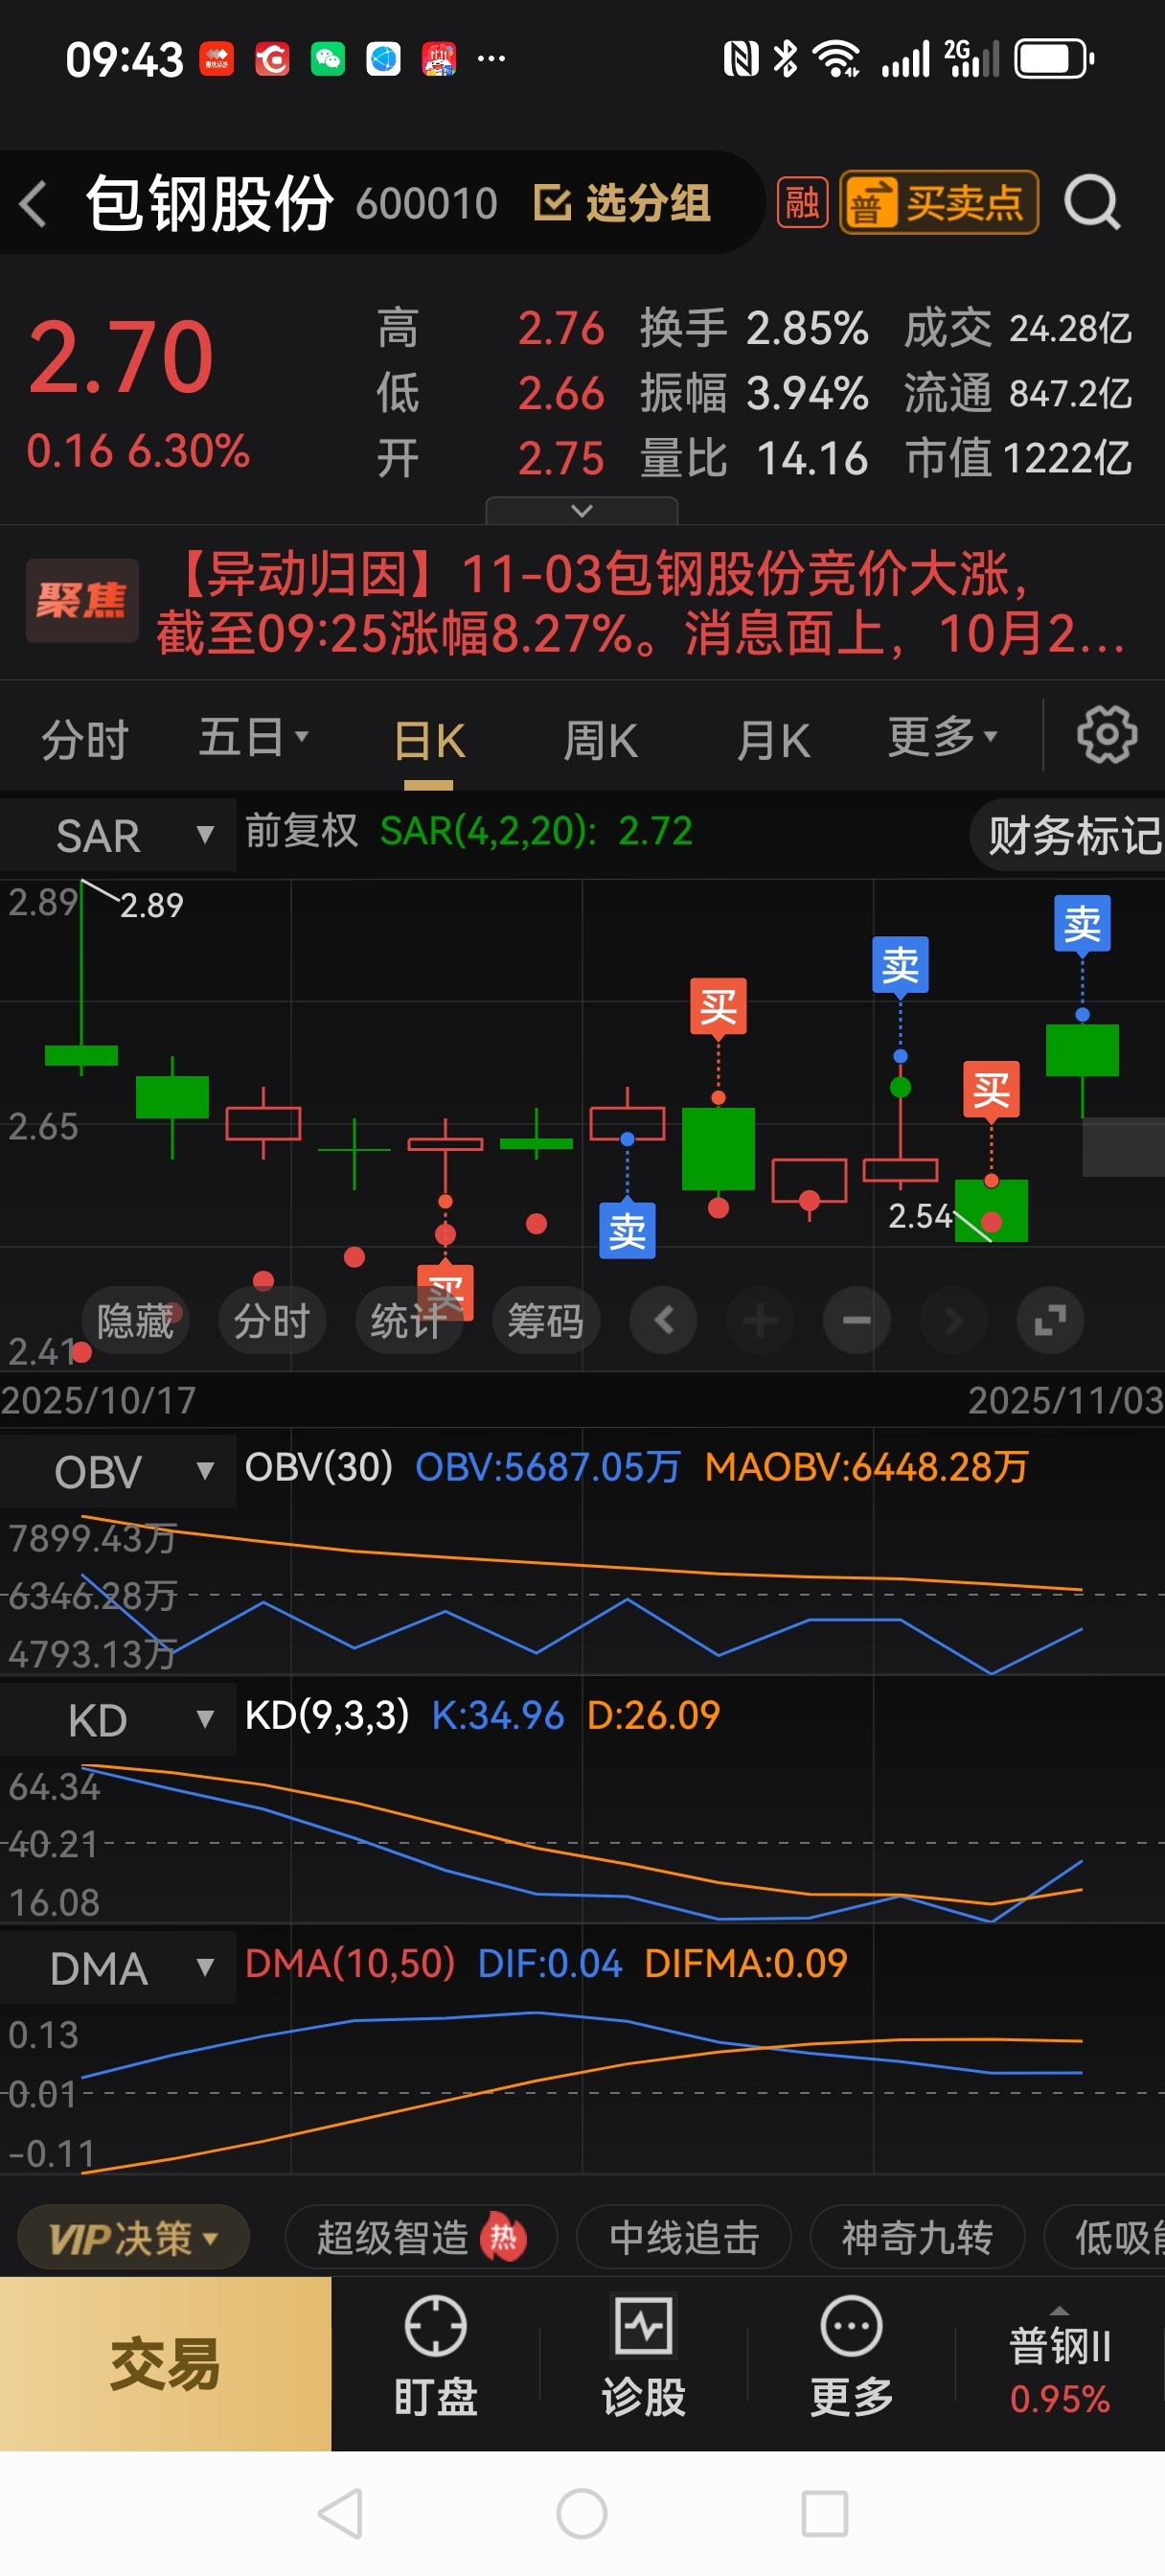Expand the 普钢II sector index

coord(1060,2364)
